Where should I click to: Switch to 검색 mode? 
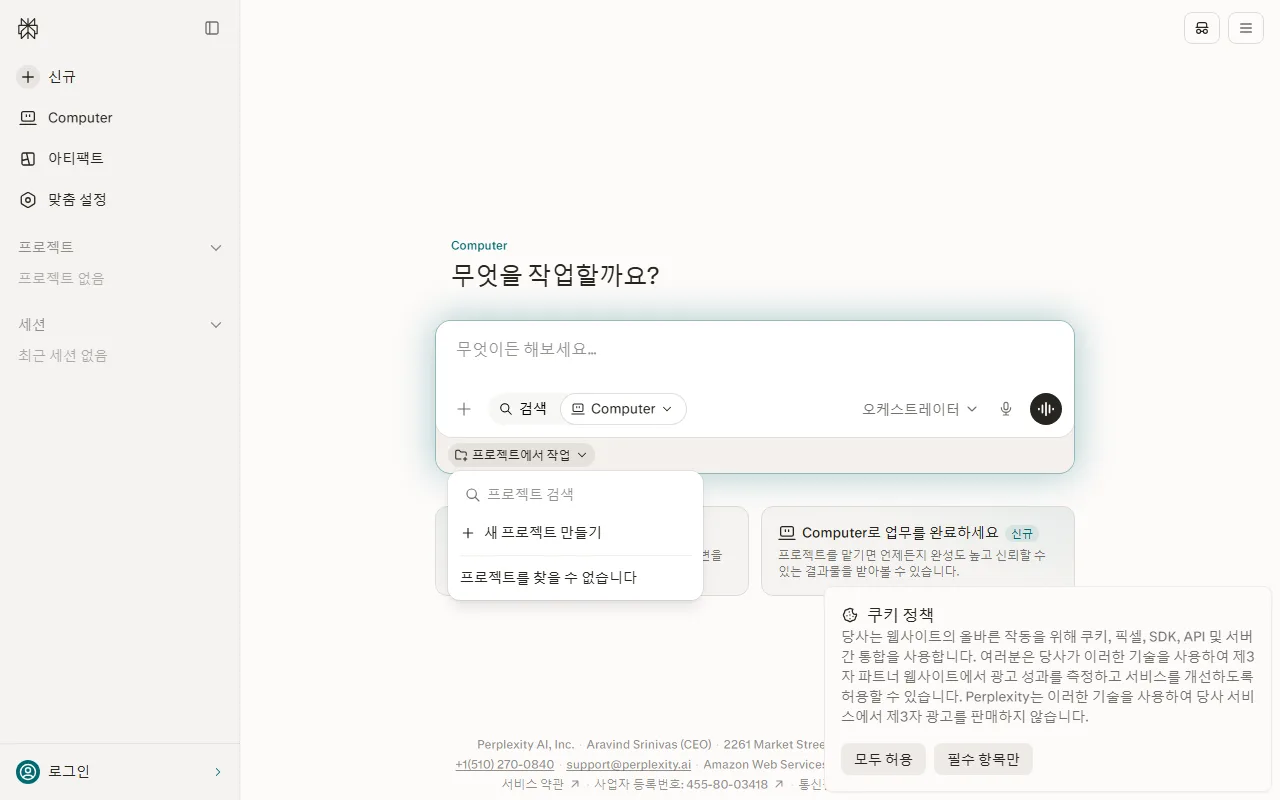point(523,409)
